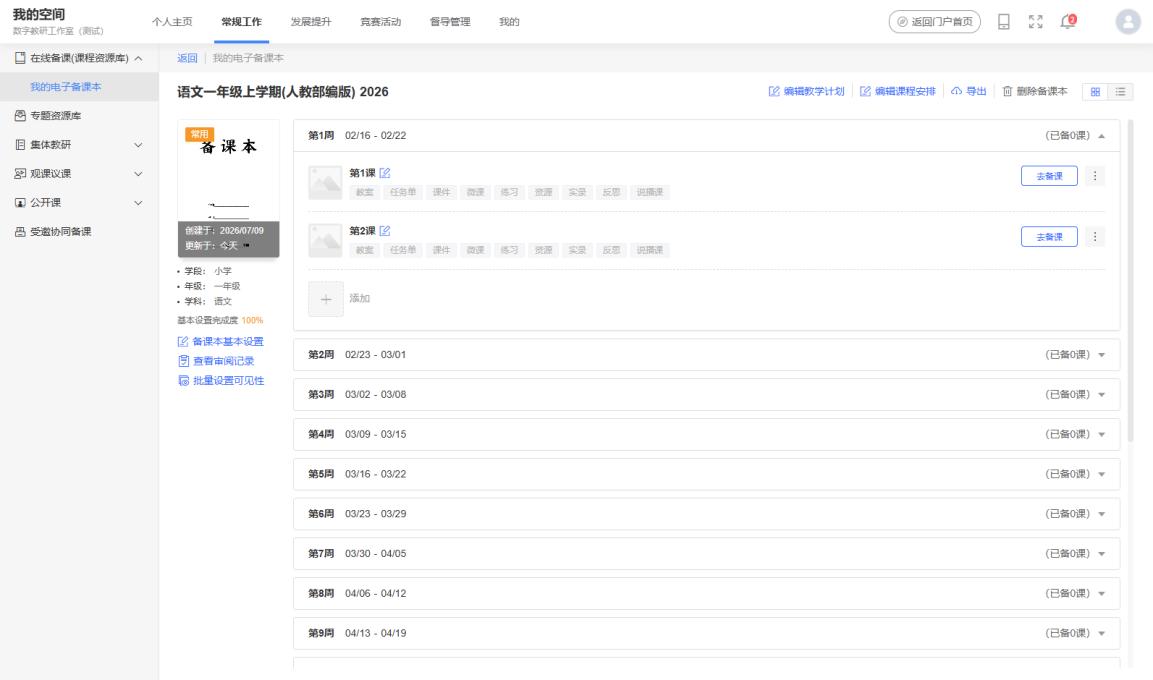
Task: Click 返回门户首页 button
Action: (935, 22)
